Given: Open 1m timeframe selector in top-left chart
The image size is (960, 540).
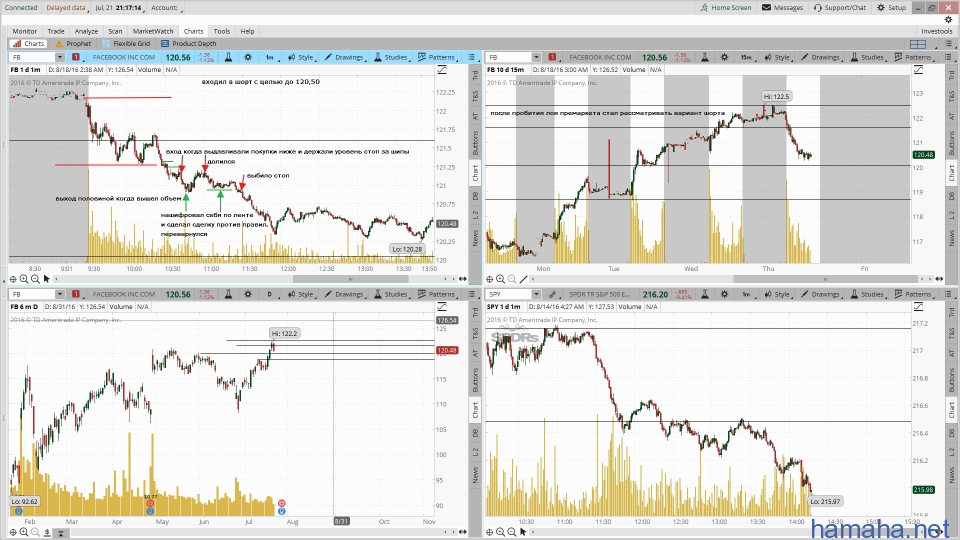Looking at the screenshot, I should point(270,57).
